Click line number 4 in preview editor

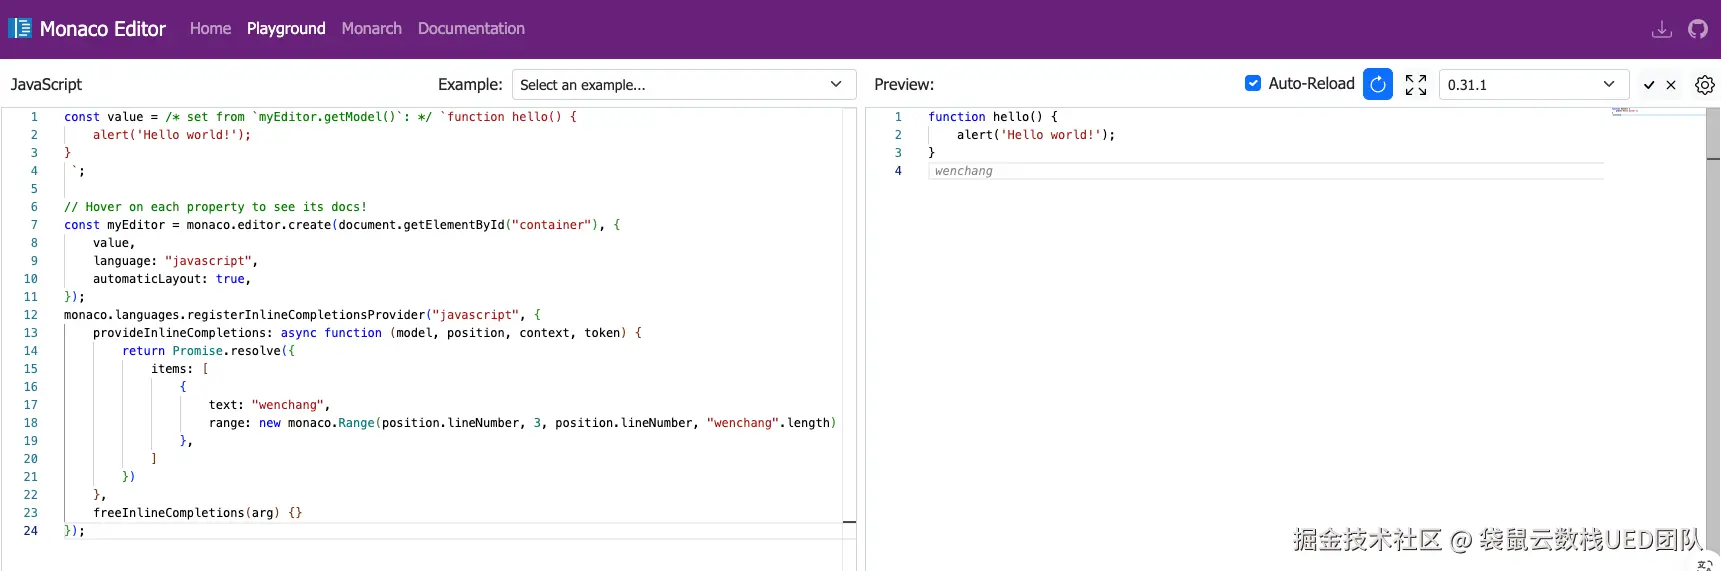[x=898, y=171]
